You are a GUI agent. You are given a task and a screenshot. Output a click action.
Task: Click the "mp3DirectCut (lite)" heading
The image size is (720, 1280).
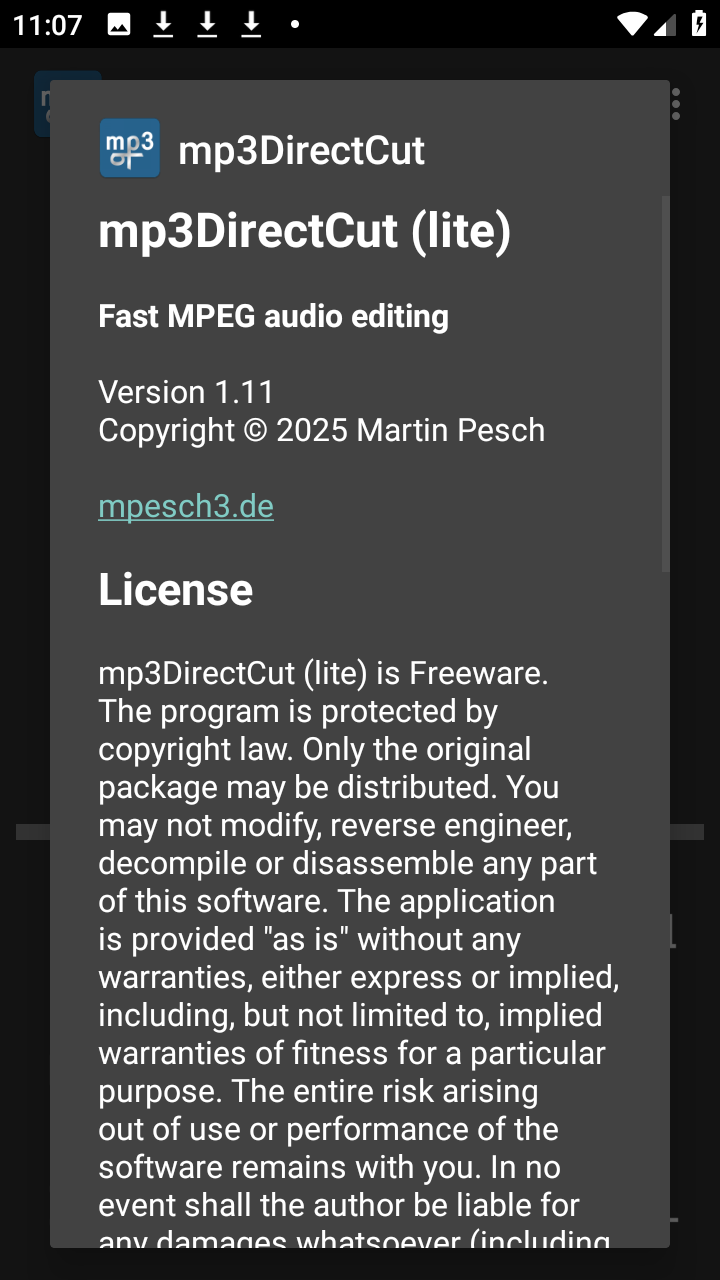click(x=305, y=231)
